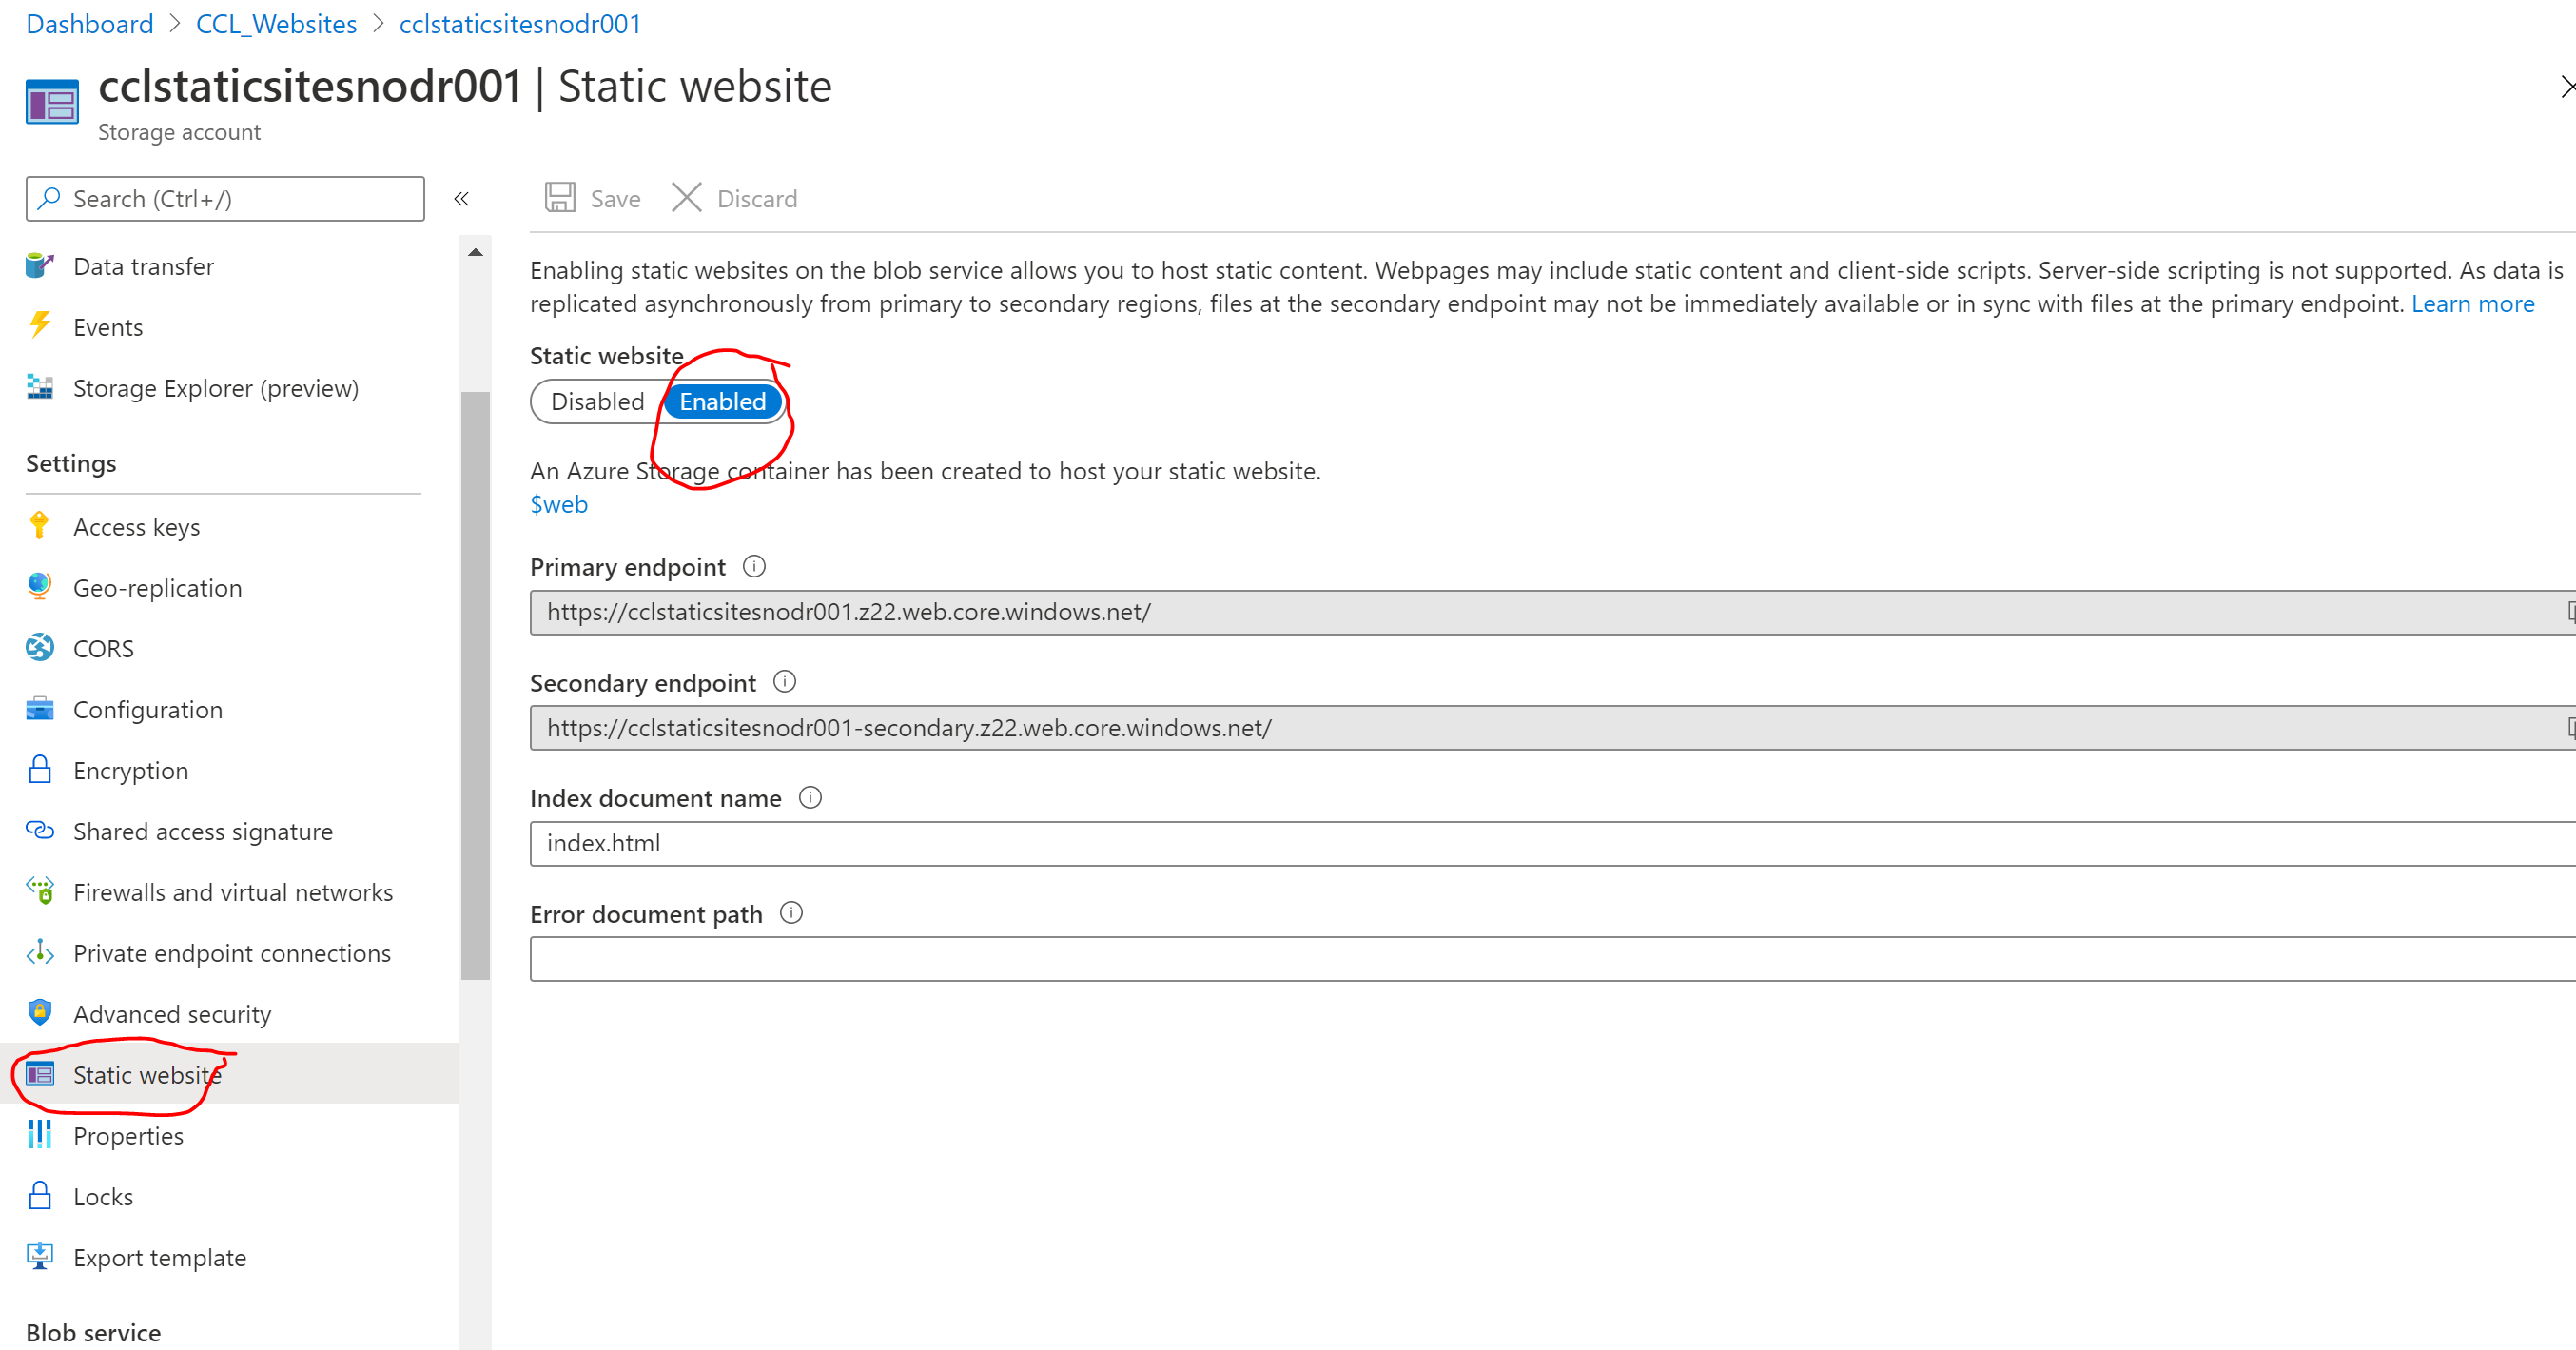
Task: Collapse the left settings sidebar
Action: click(x=461, y=198)
